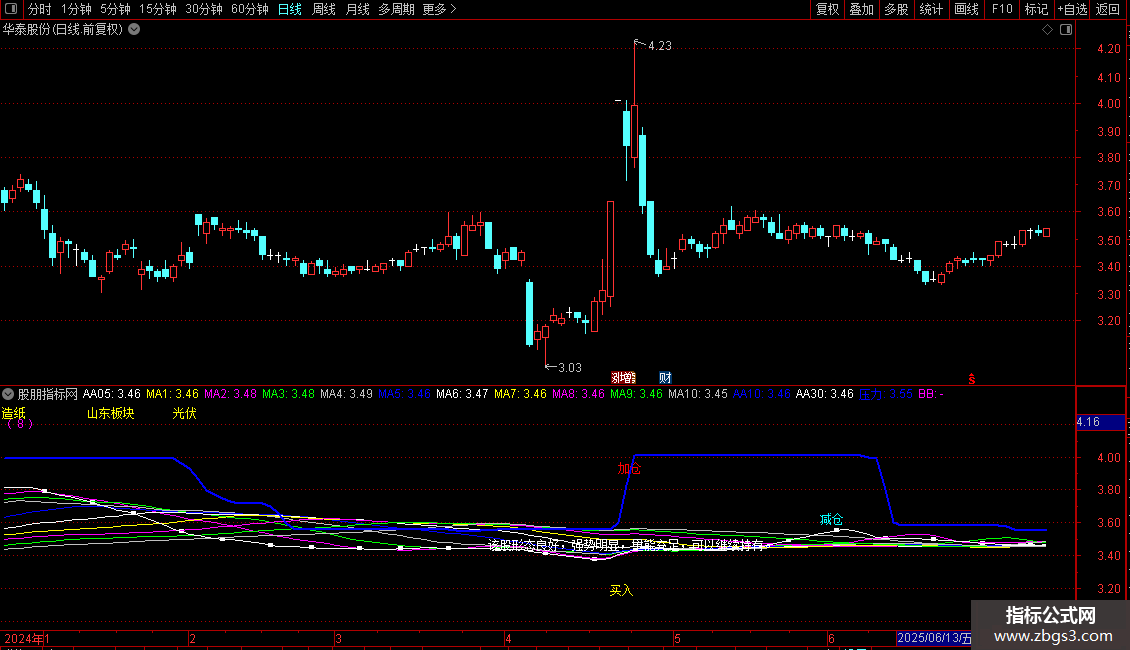The image size is (1130, 650).
Task: Switch to 日线 daily chart
Action: click(290, 9)
